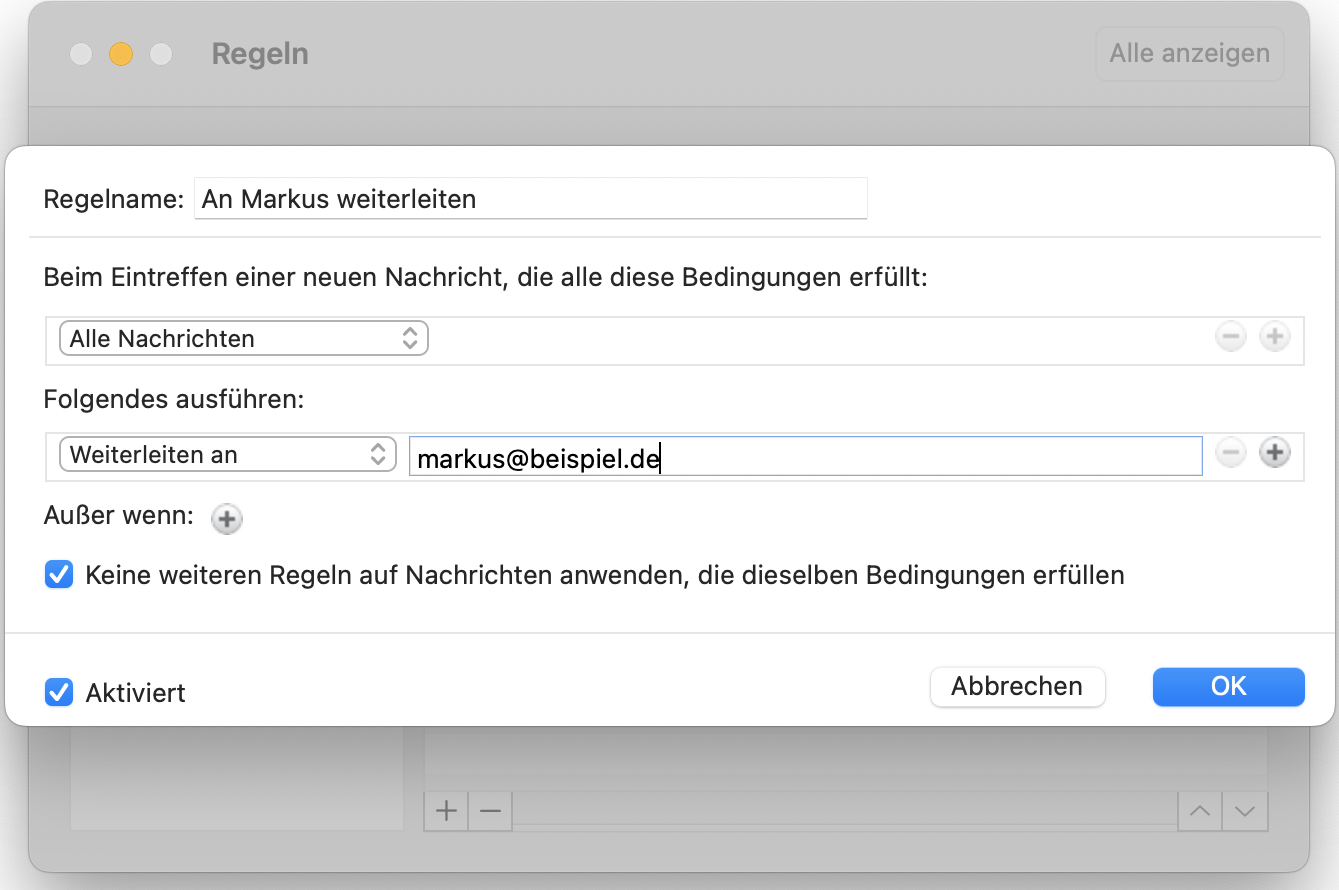The image size is (1339, 890).
Task: Uncheck the Aktiviert checkbox
Action: click(59, 692)
